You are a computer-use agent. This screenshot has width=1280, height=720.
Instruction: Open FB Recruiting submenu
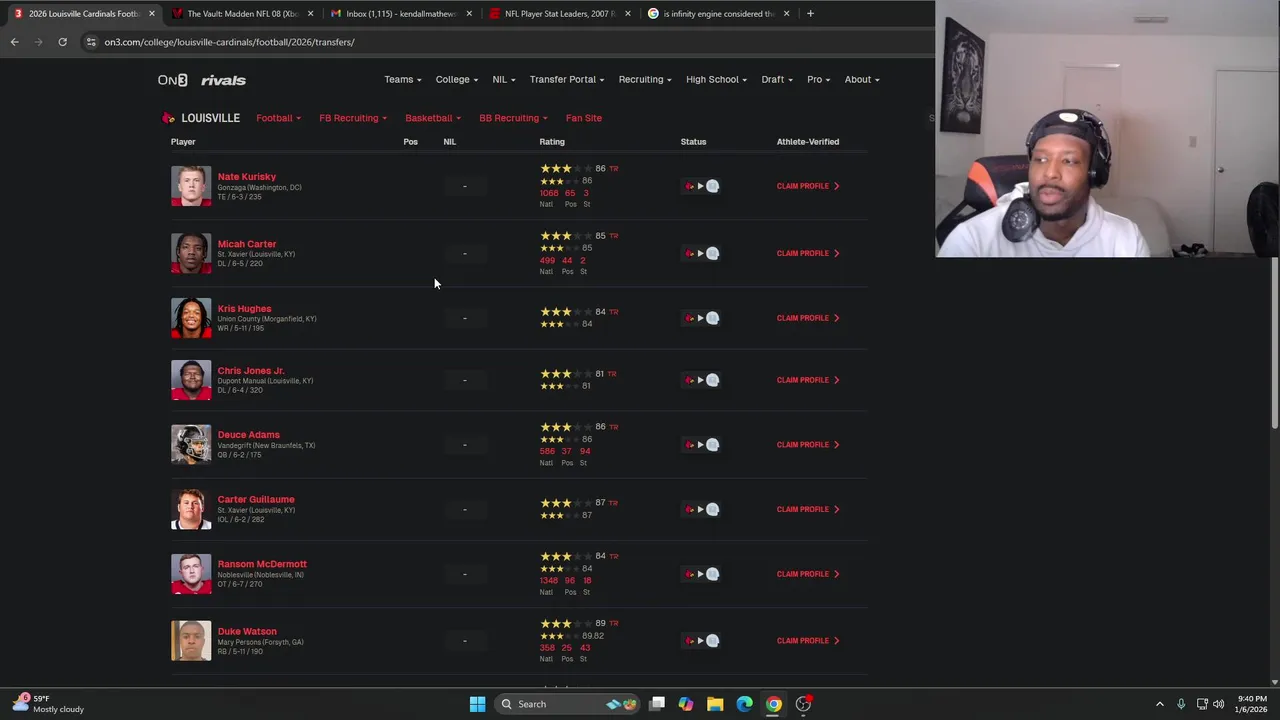(x=353, y=118)
